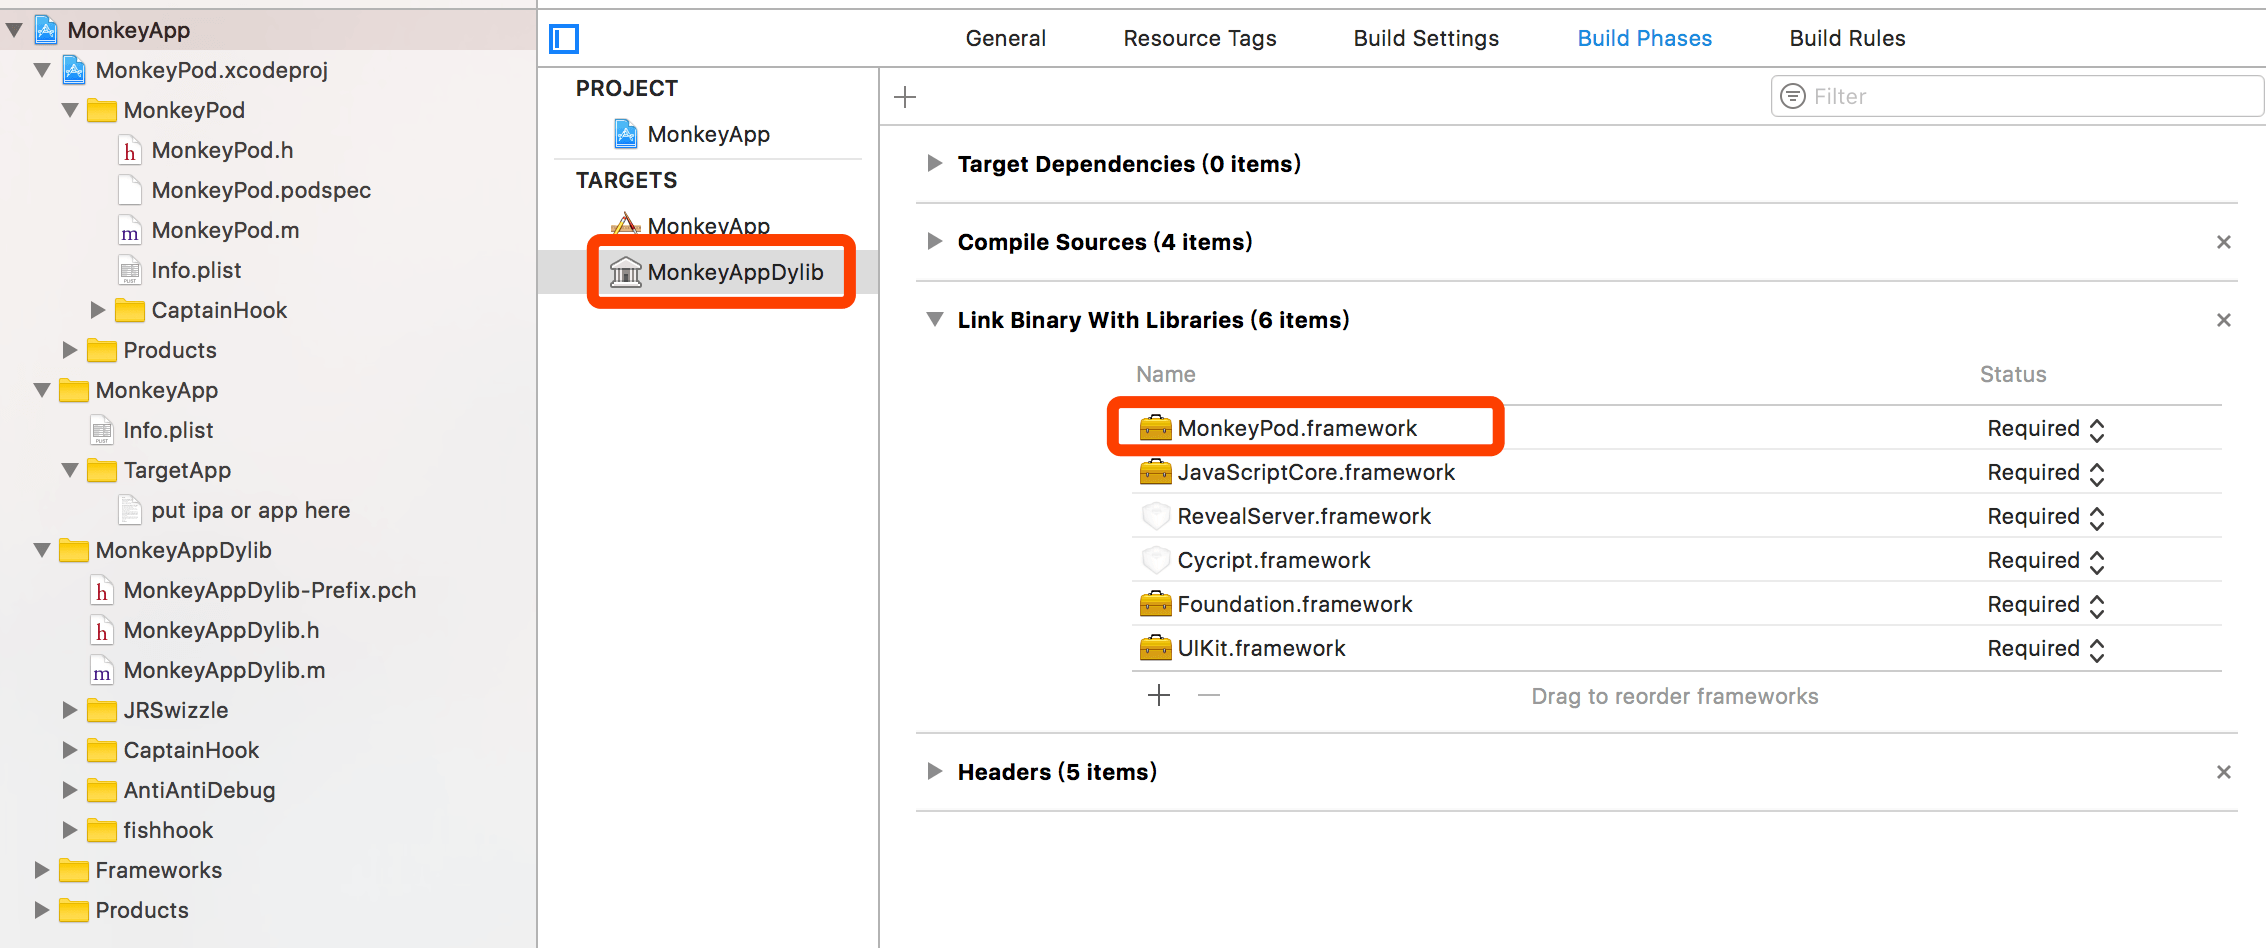Click the MonkeyAppDylib-Prefix.pch header icon
This screenshot has height=948, width=2266.
(x=102, y=591)
